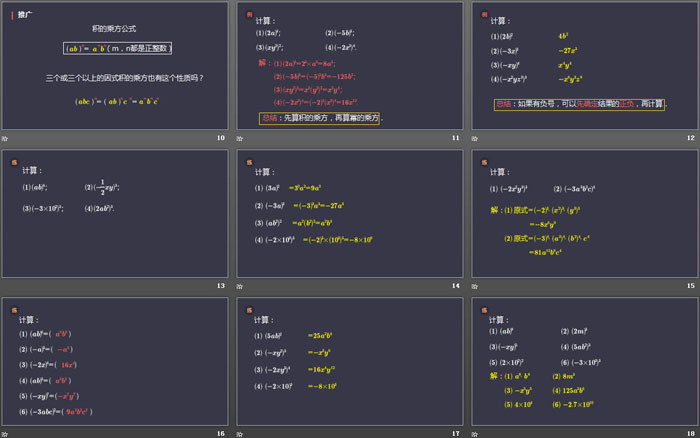Click the animation star icon under slide 18

[x=475, y=434]
